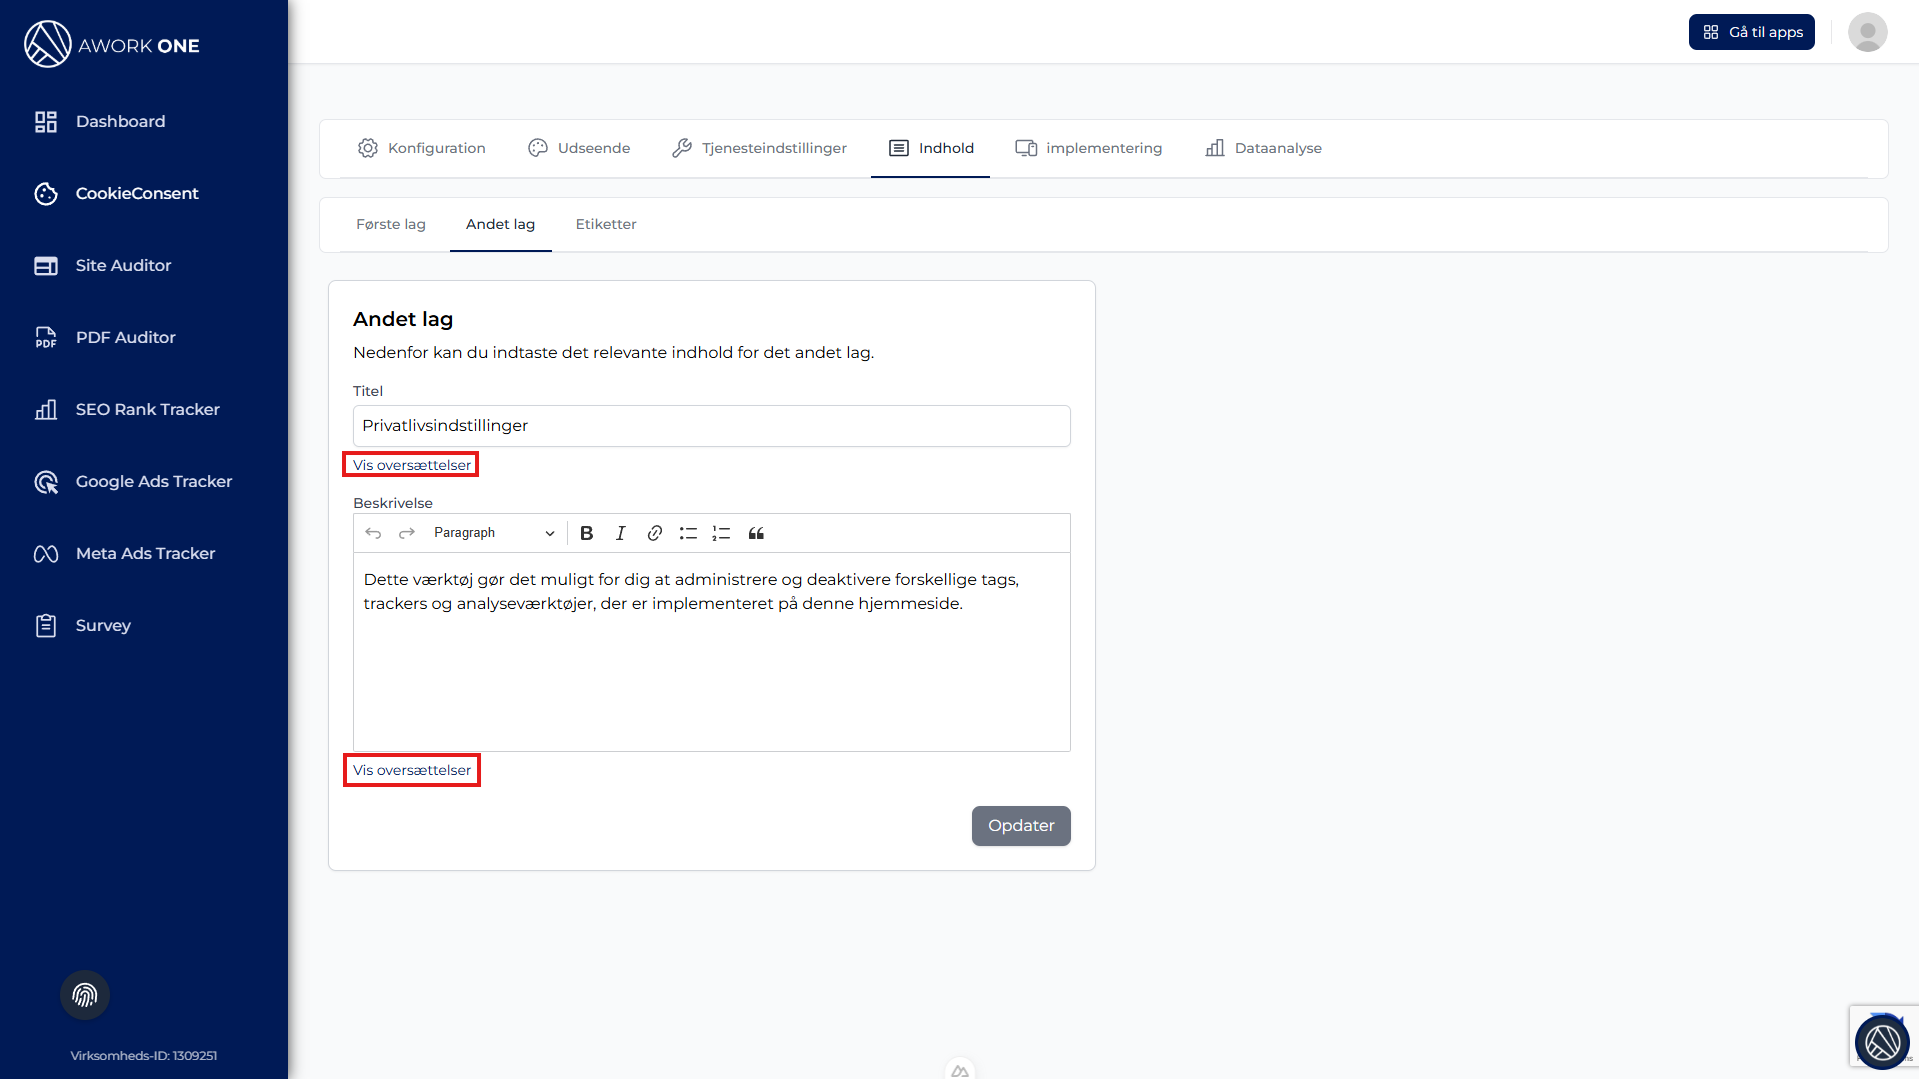Redo the last edit in the description
The image size is (1919, 1079).
click(x=407, y=533)
